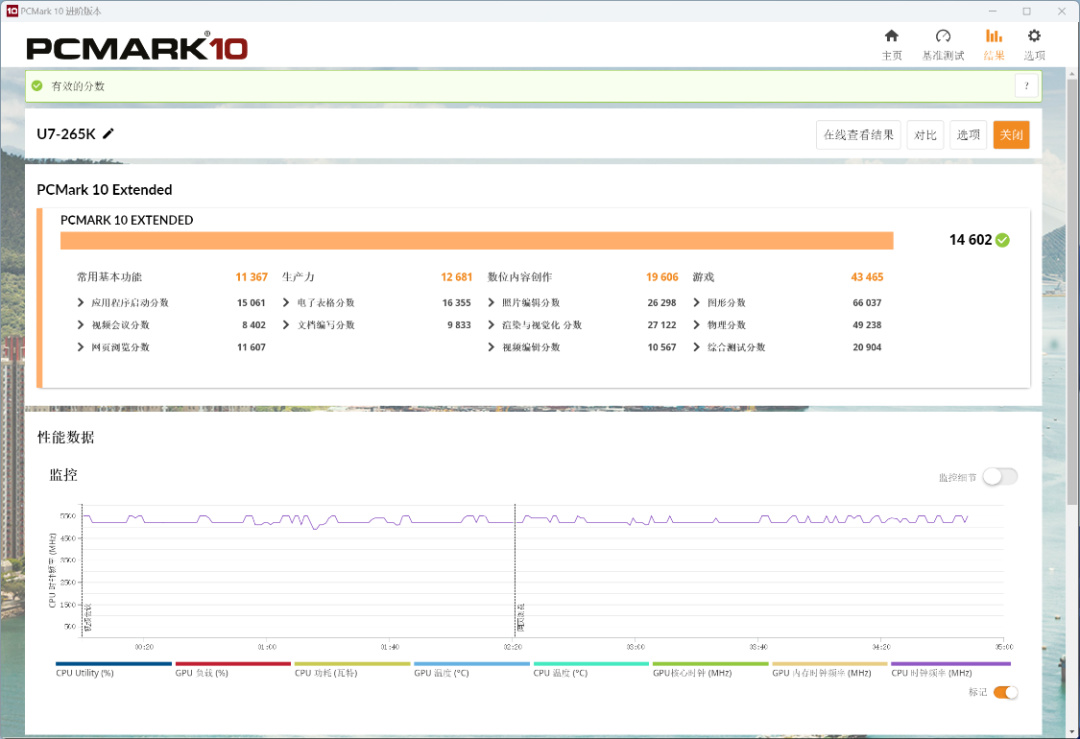The width and height of the screenshot is (1080, 739).
Task: Click the chart marker line at 02:20
Action: (x=515, y=570)
